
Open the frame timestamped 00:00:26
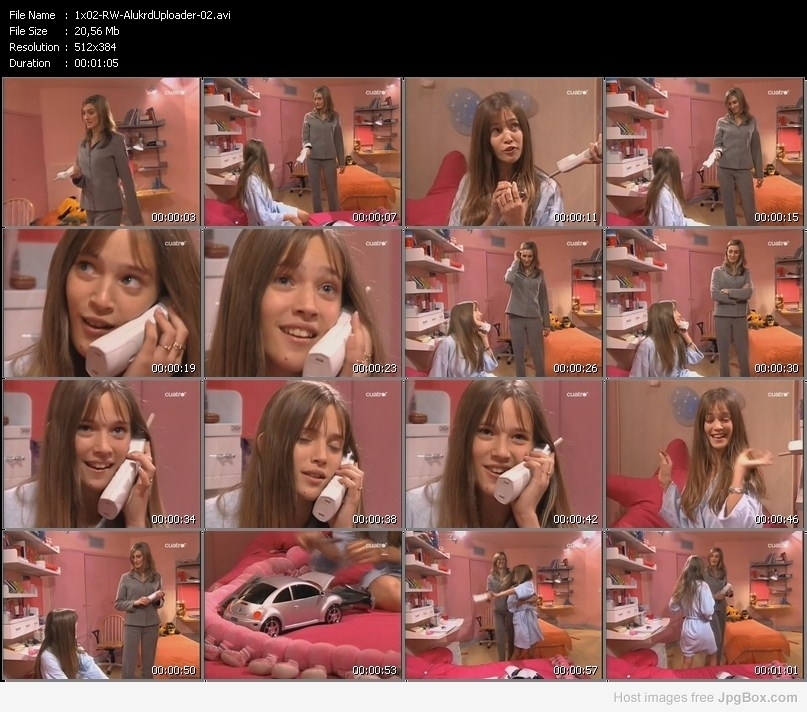pyautogui.click(x=503, y=303)
